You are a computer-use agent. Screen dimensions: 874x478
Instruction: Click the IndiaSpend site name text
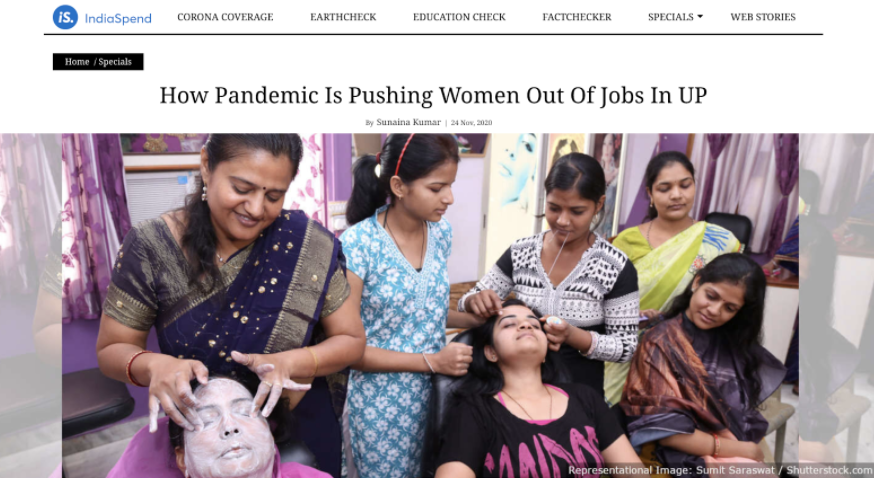[118, 18]
